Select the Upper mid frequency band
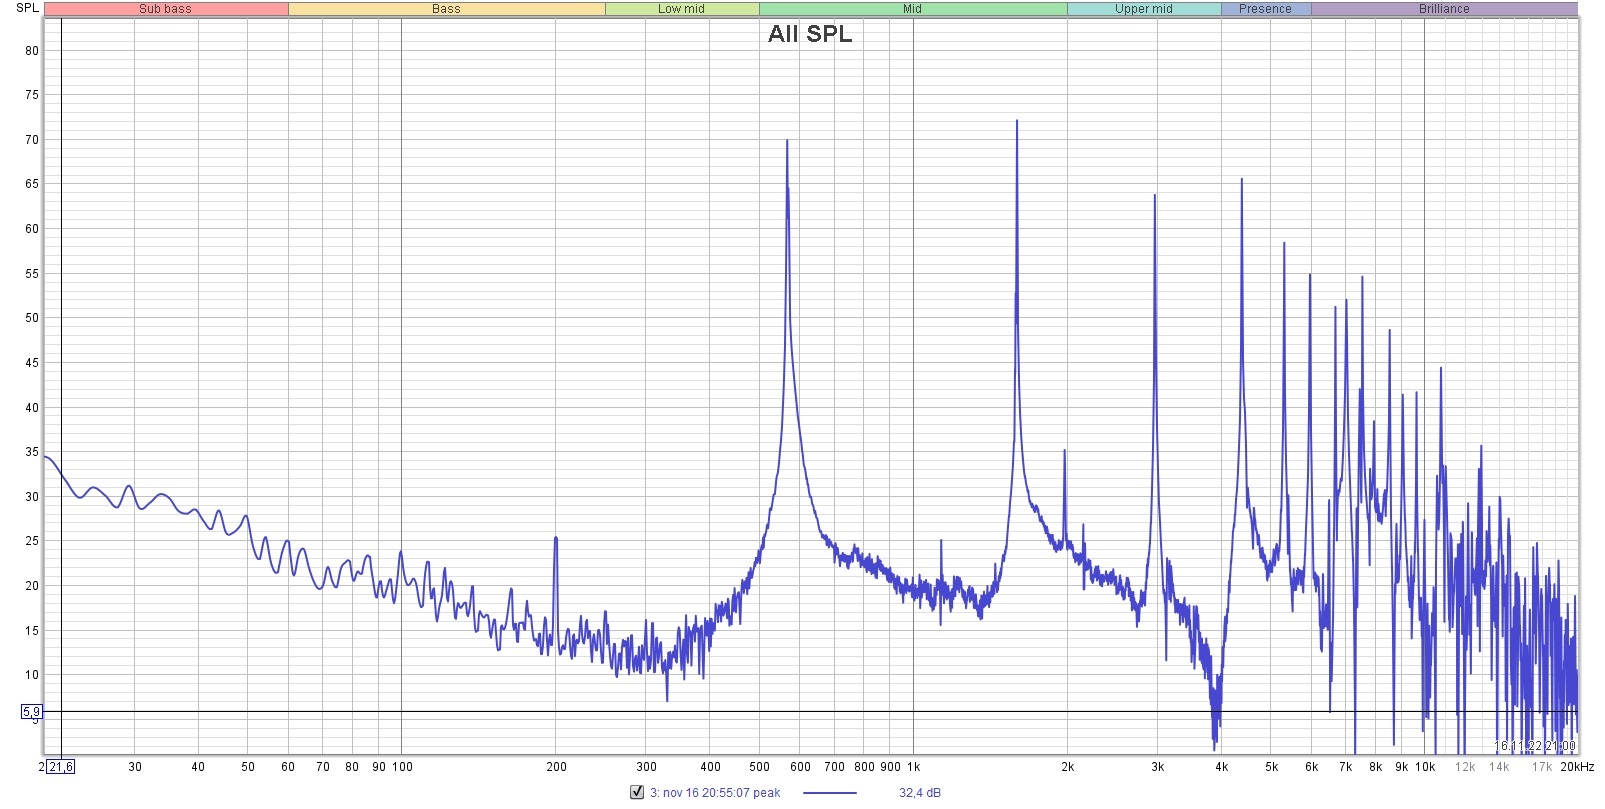 tap(1144, 9)
